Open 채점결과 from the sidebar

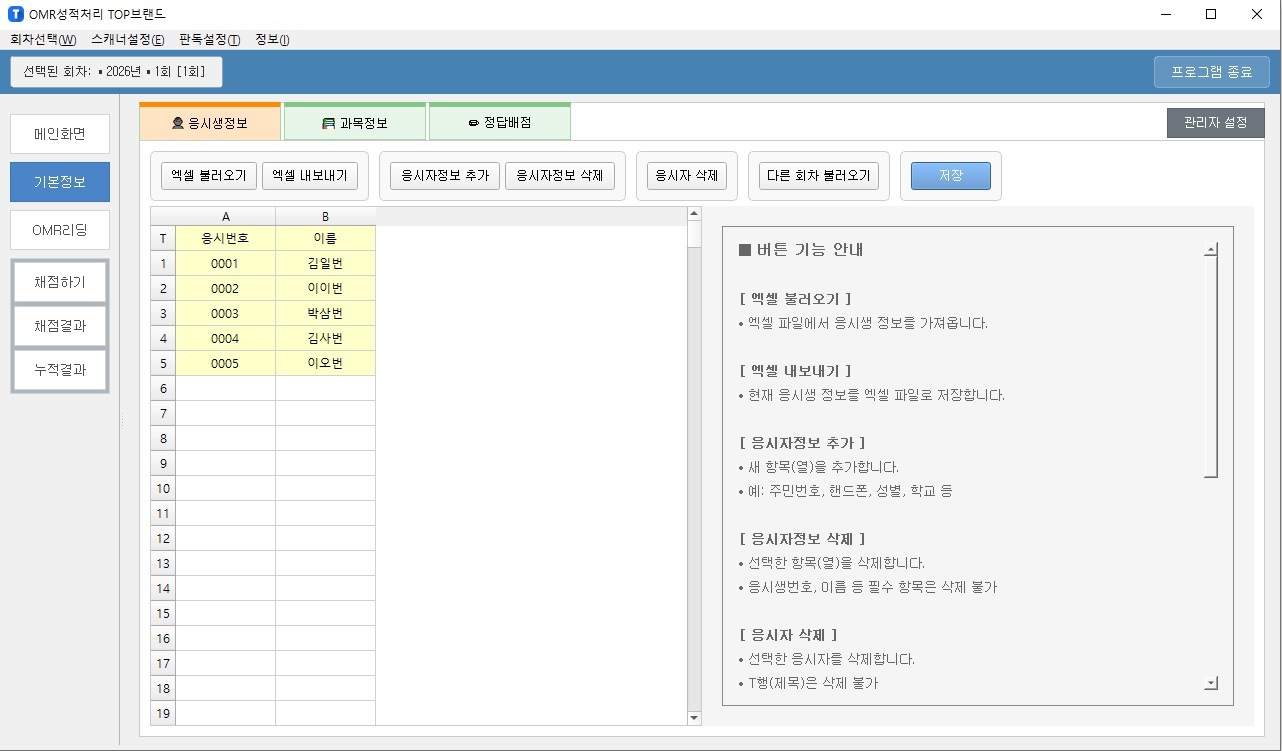tap(60, 326)
